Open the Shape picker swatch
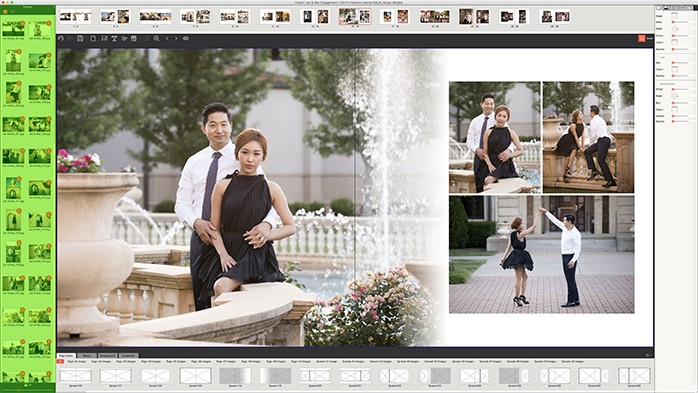 click(674, 16)
